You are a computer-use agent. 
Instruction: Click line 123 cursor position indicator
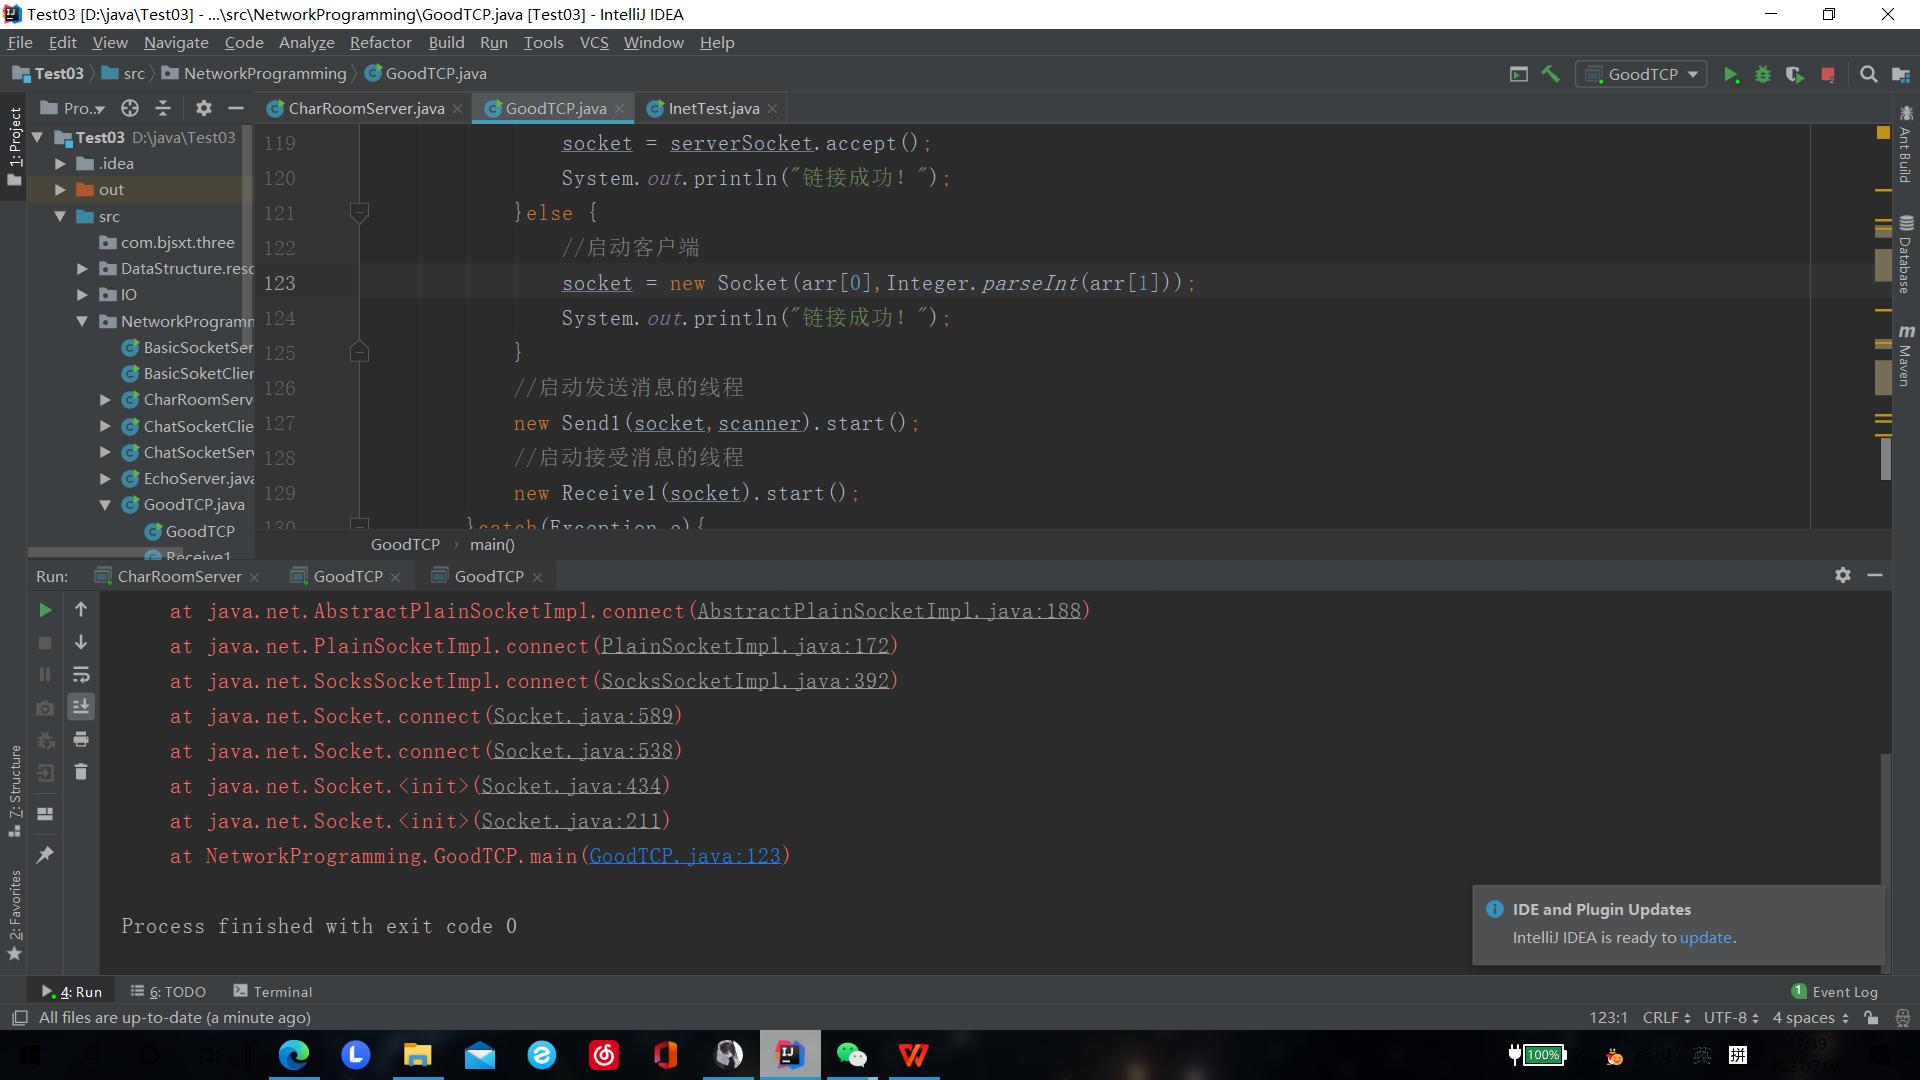coord(1608,1018)
